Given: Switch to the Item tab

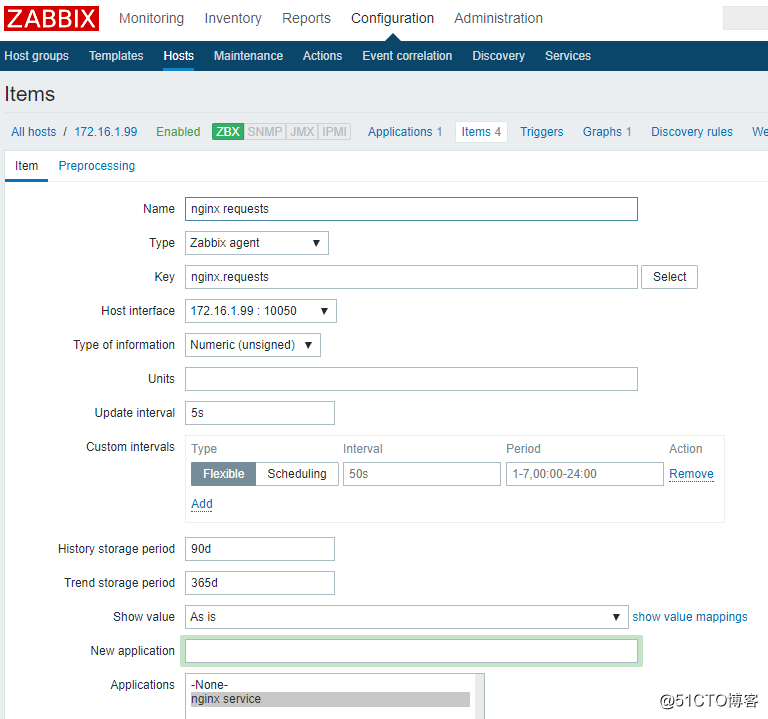Looking at the screenshot, I should (26, 166).
